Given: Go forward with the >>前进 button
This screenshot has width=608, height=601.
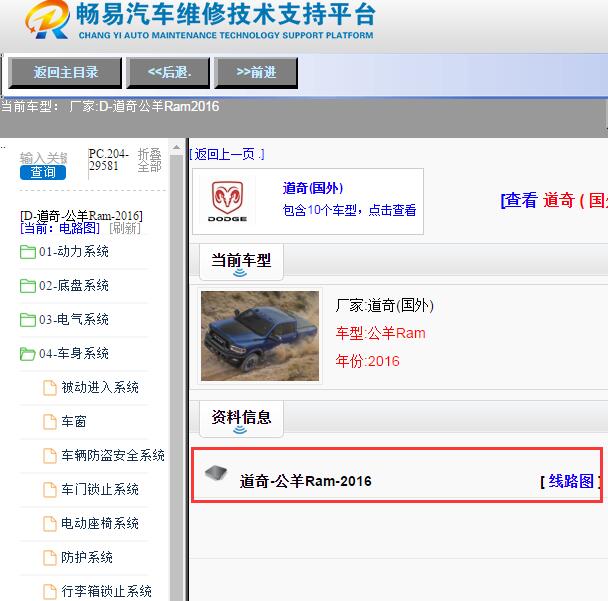Looking at the screenshot, I should (x=256, y=73).
